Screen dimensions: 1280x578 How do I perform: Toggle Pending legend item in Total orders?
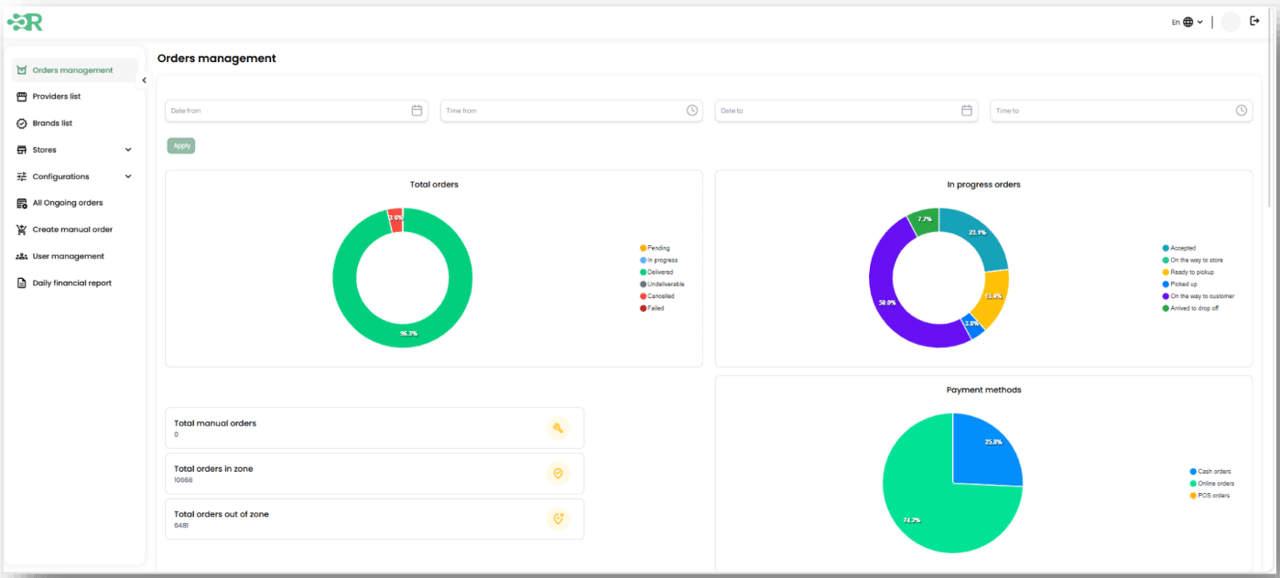pos(657,248)
